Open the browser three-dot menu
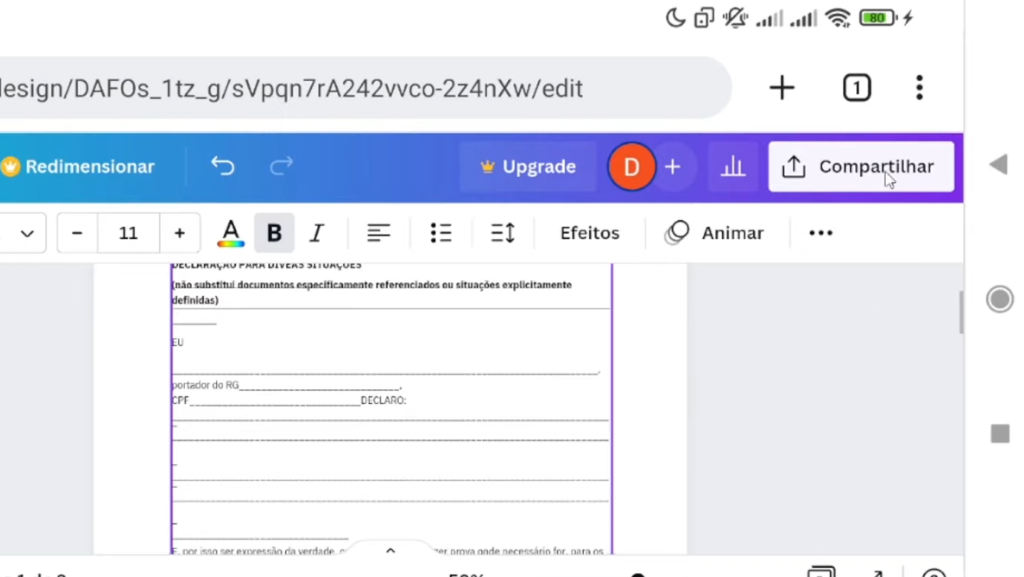This screenshot has height=577, width=1024. (x=920, y=88)
